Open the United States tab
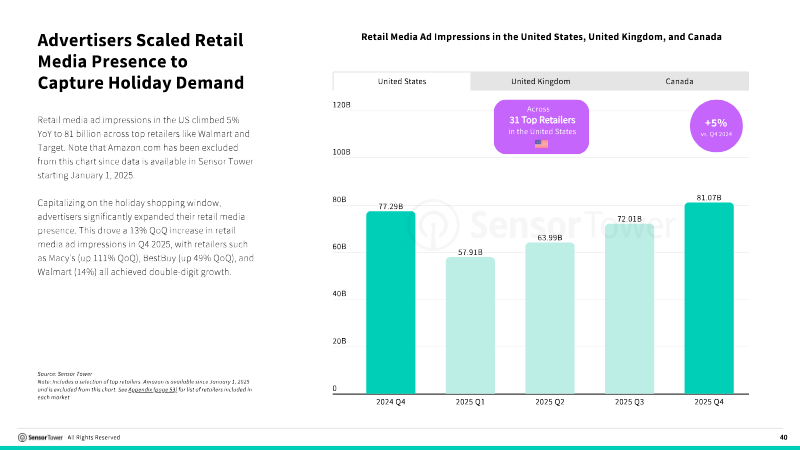800x450 pixels. 402,81
